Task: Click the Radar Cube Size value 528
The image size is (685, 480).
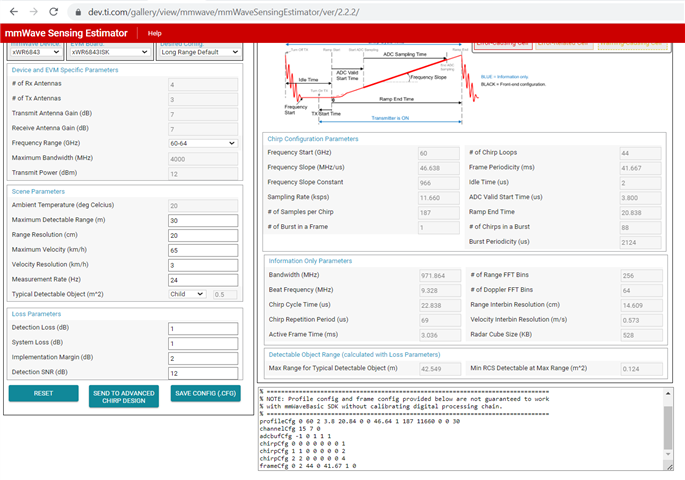Action: click(642, 335)
